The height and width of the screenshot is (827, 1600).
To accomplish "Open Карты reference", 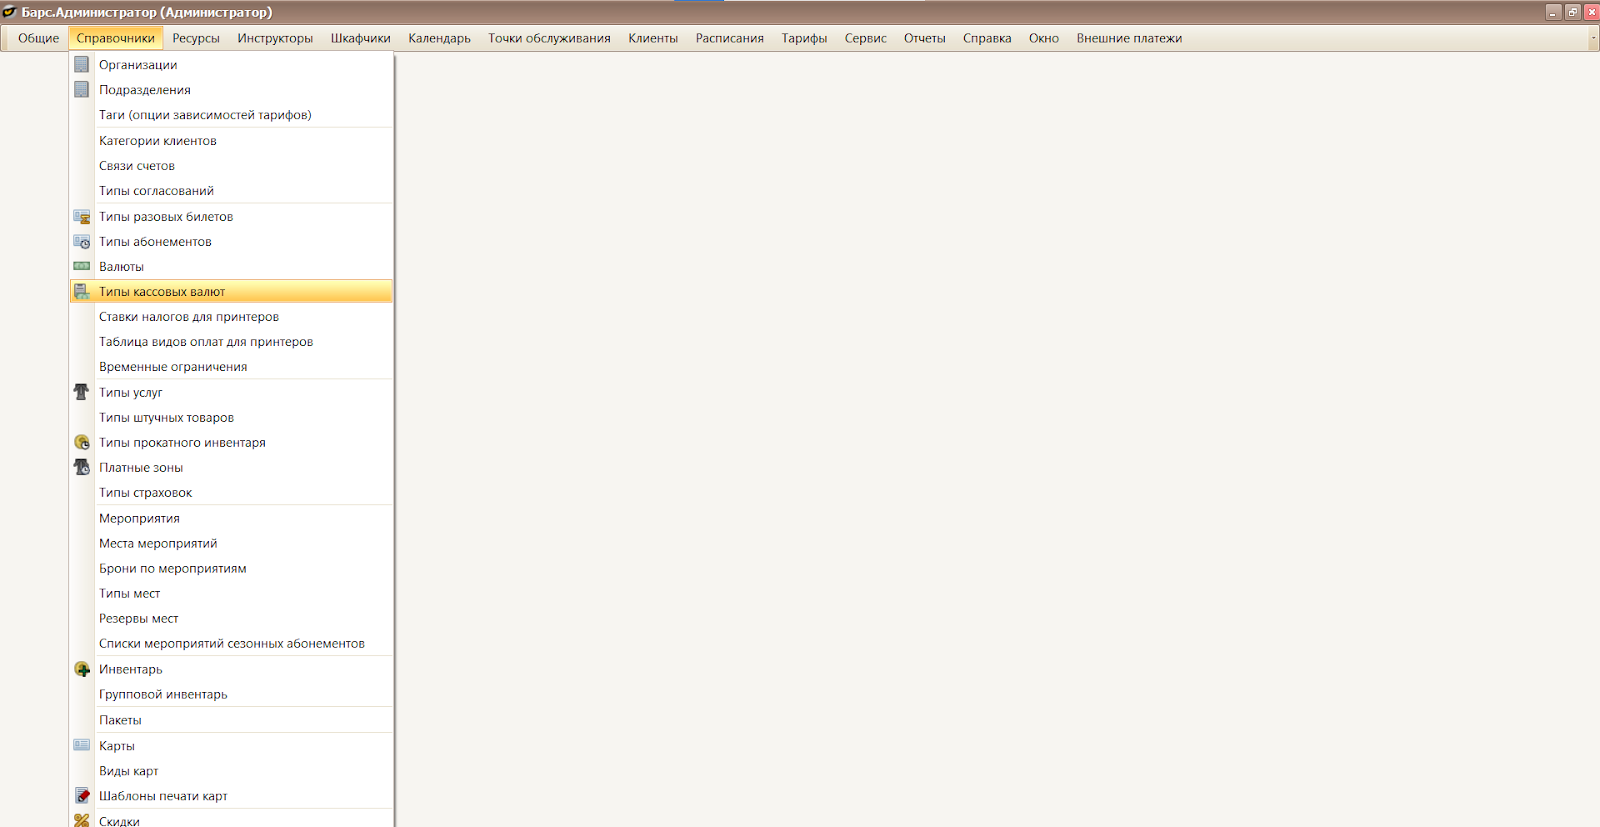I will tap(231, 747).
